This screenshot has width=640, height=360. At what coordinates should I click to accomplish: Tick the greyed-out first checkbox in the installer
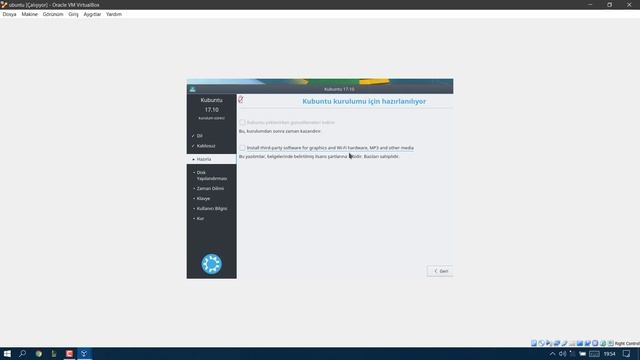click(x=242, y=122)
